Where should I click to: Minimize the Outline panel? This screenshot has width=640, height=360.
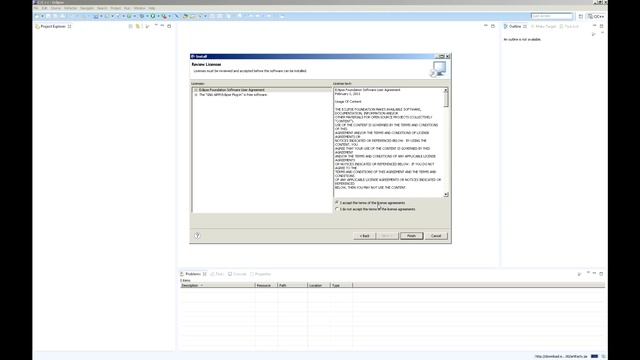pos(594,26)
